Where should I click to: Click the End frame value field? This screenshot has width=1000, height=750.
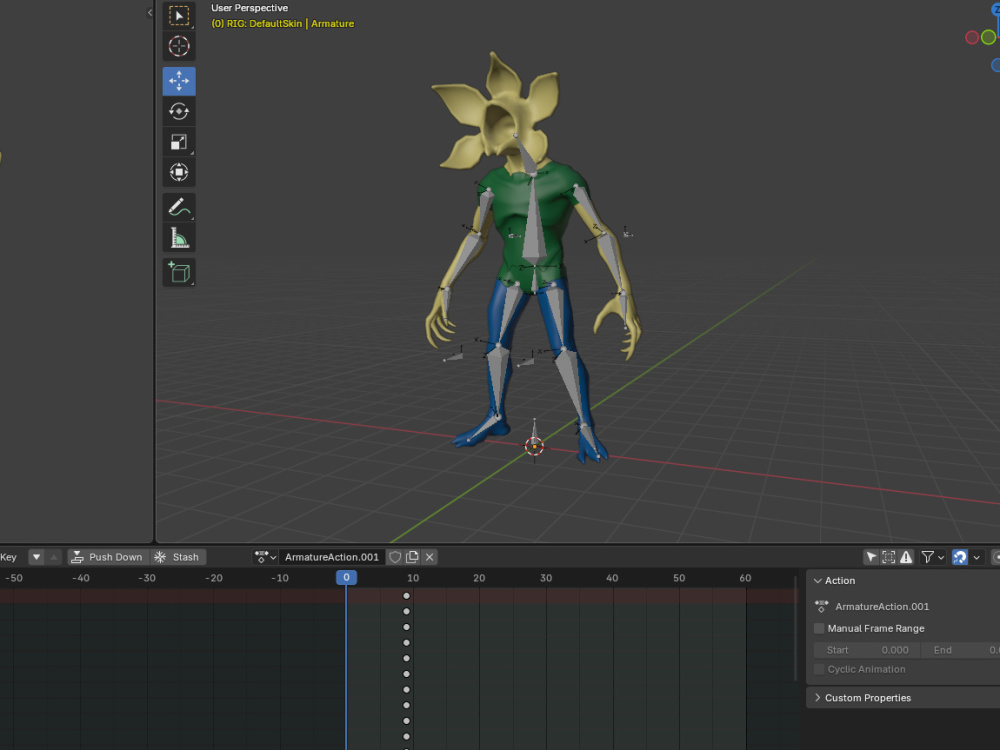(961, 650)
